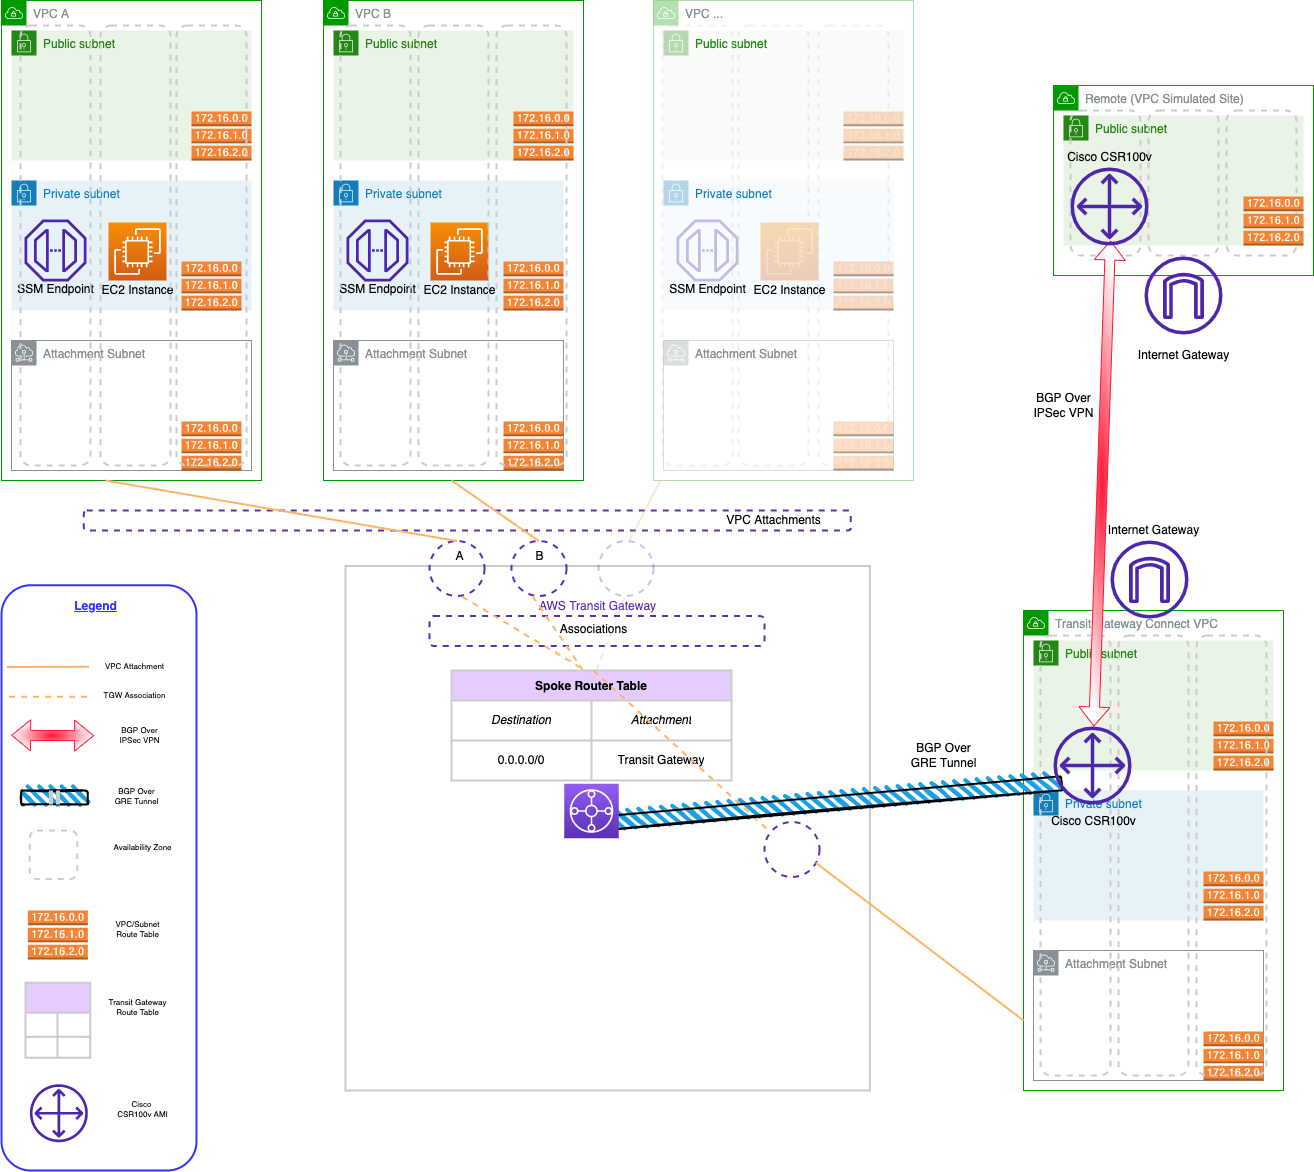The image size is (1314, 1172).
Task: Select the faded EC2 Instance icon in VPC ...
Action: pyautogui.click(x=789, y=251)
